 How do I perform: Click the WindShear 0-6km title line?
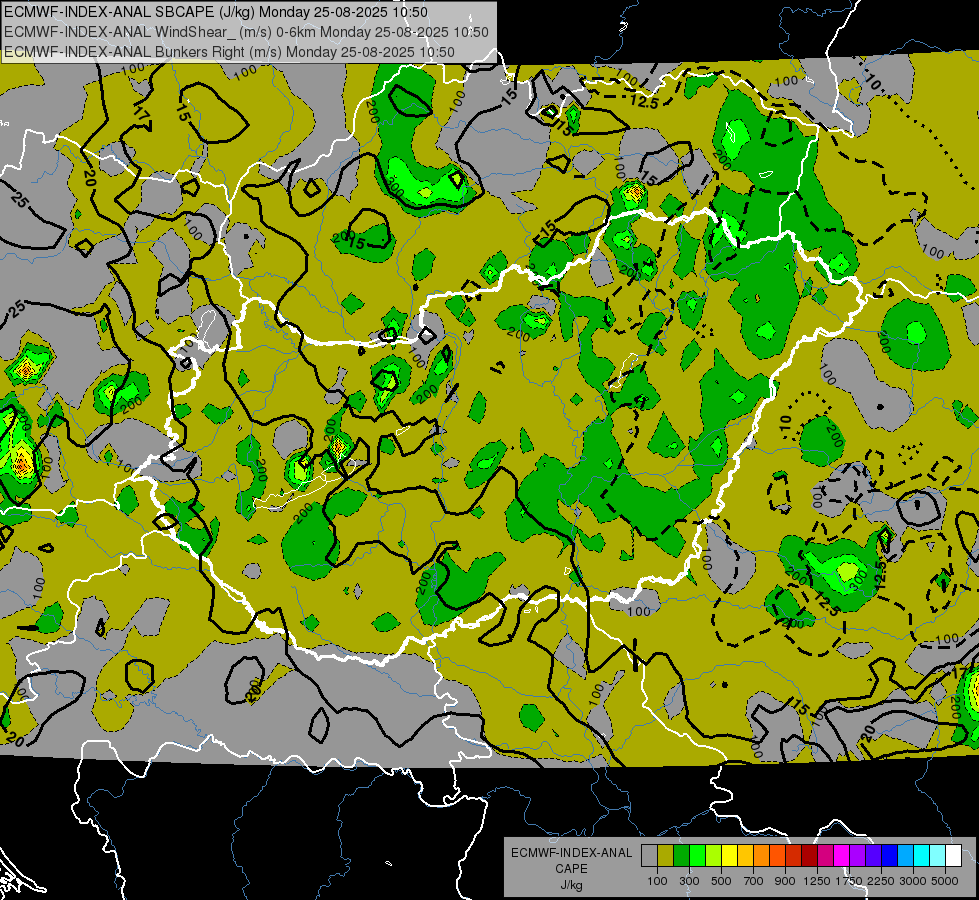coord(246,32)
